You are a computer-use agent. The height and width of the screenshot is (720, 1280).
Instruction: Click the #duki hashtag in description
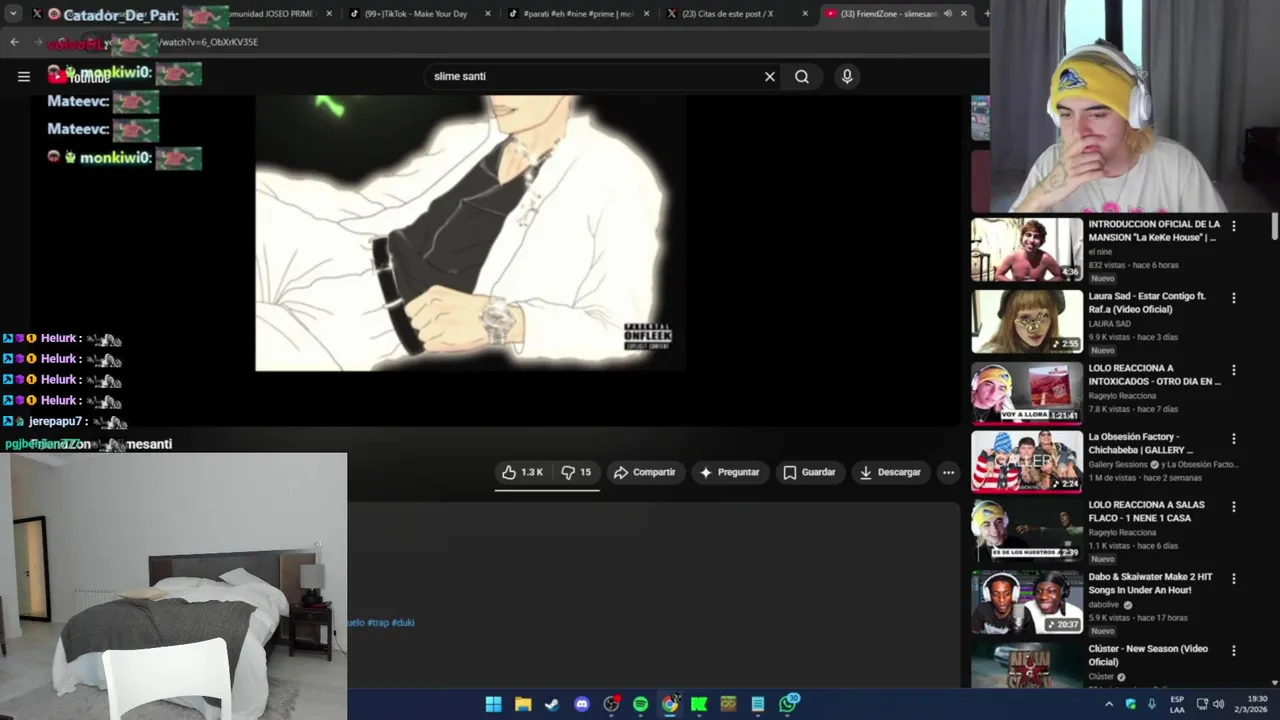click(x=403, y=622)
